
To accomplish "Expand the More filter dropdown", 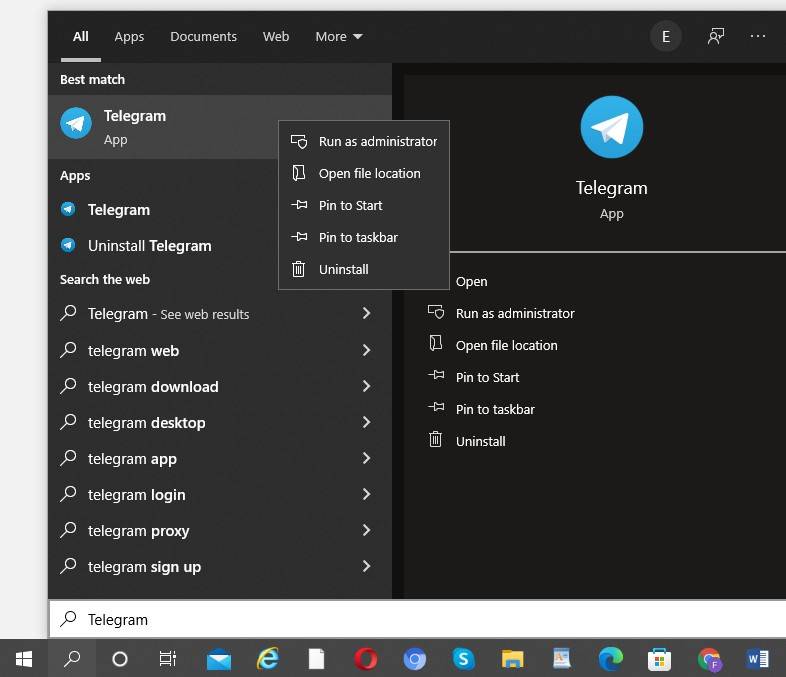I will click(x=339, y=36).
